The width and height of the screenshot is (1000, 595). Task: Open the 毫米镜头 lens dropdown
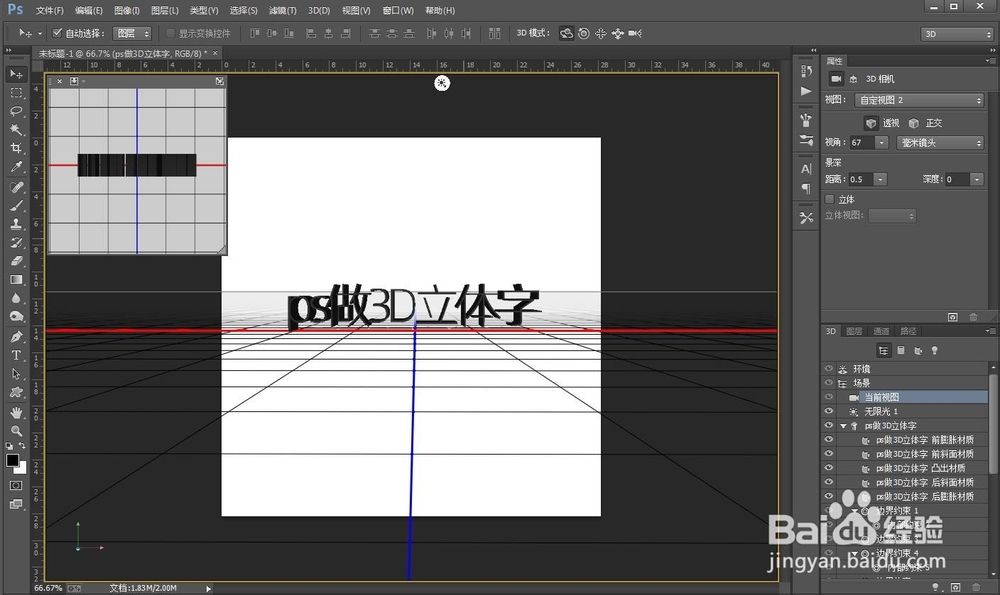pos(940,142)
